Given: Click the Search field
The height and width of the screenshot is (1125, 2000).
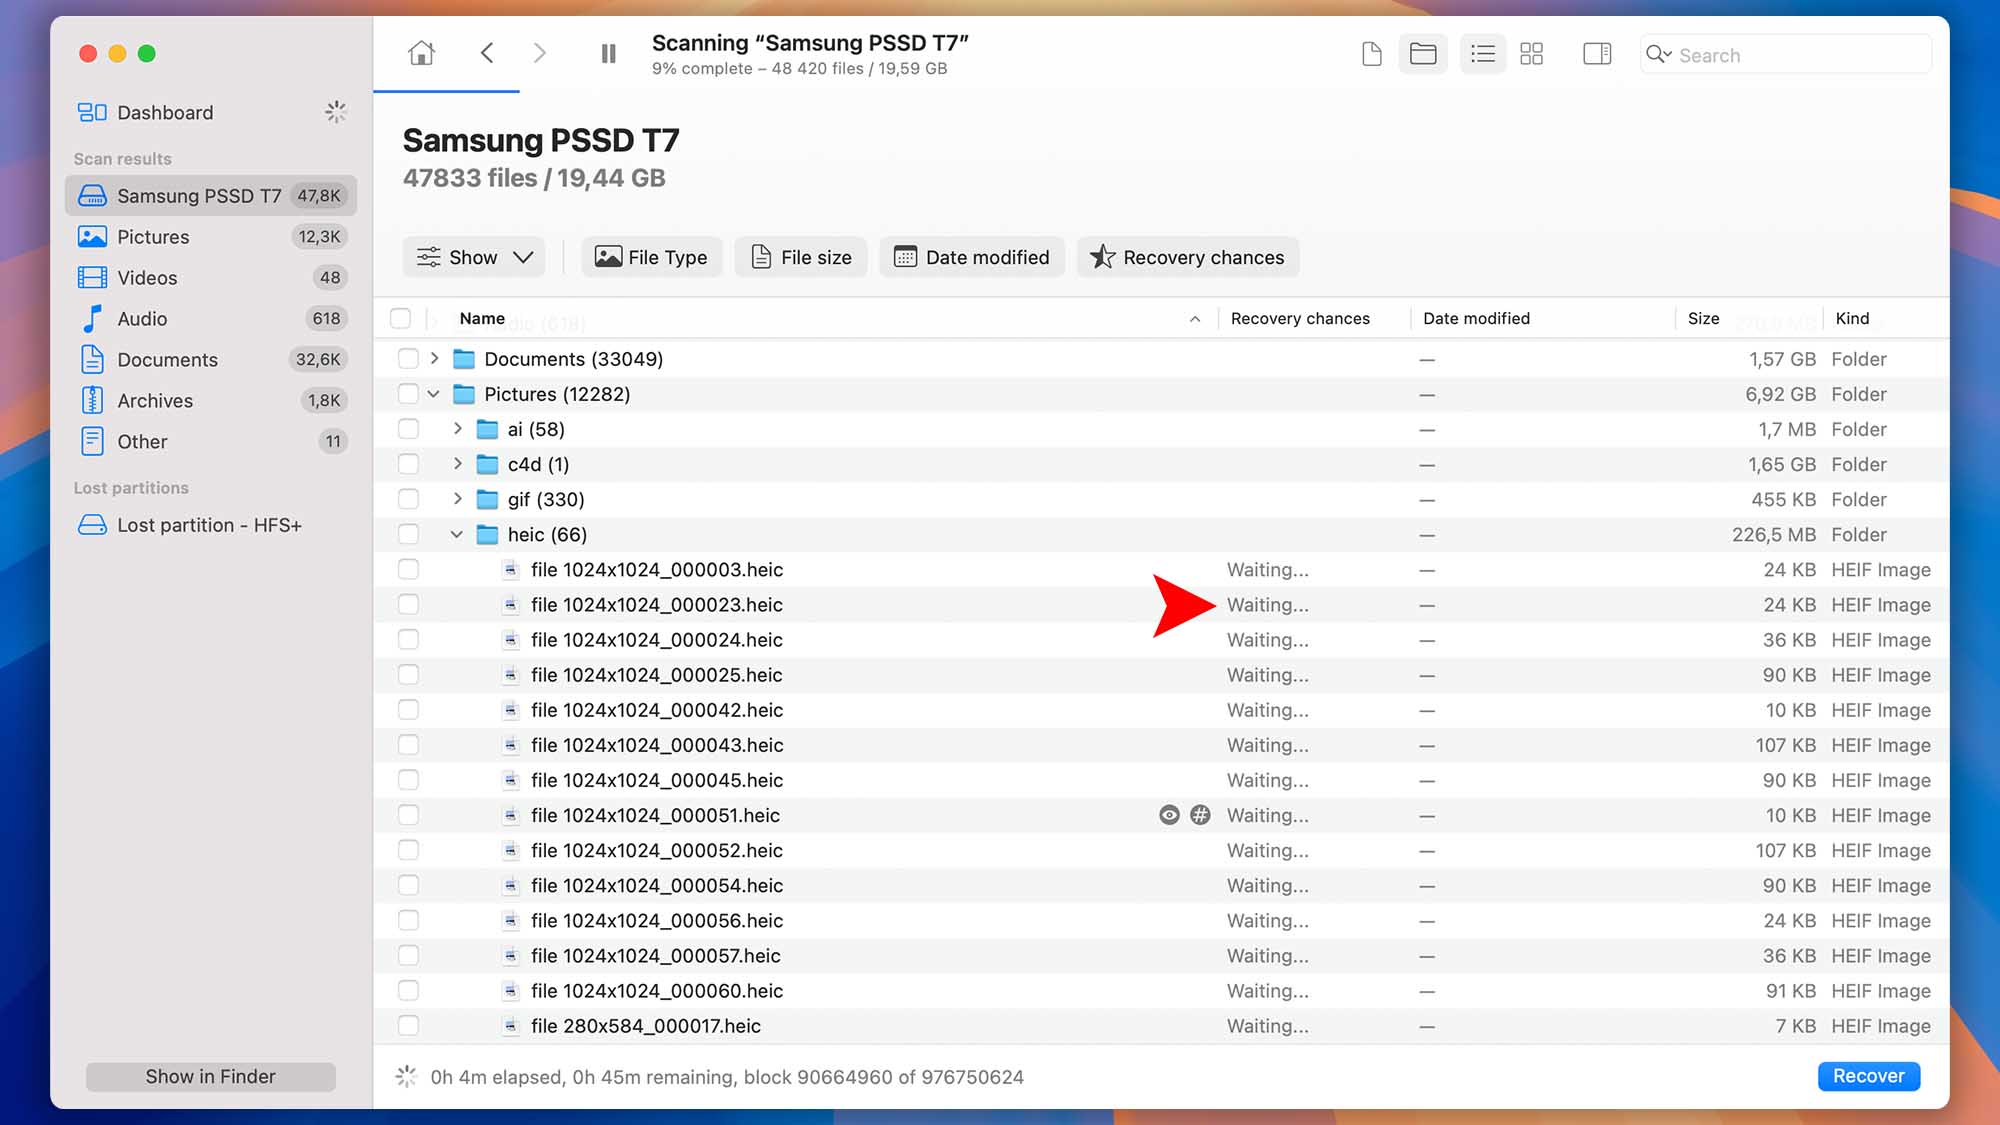Looking at the screenshot, I should pyautogui.click(x=1785, y=55).
